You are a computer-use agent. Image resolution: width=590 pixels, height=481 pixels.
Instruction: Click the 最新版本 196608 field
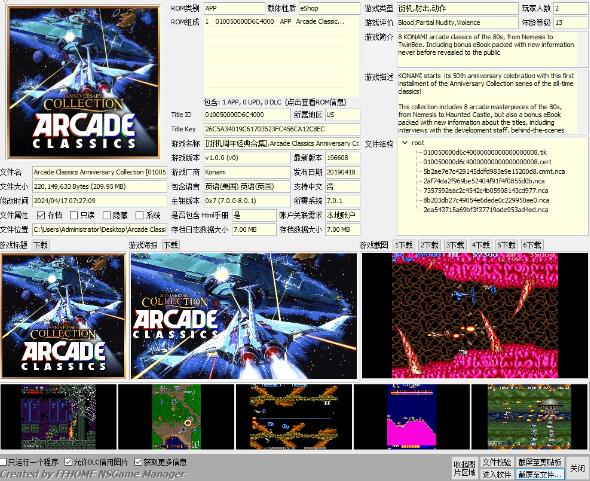[x=343, y=158]
